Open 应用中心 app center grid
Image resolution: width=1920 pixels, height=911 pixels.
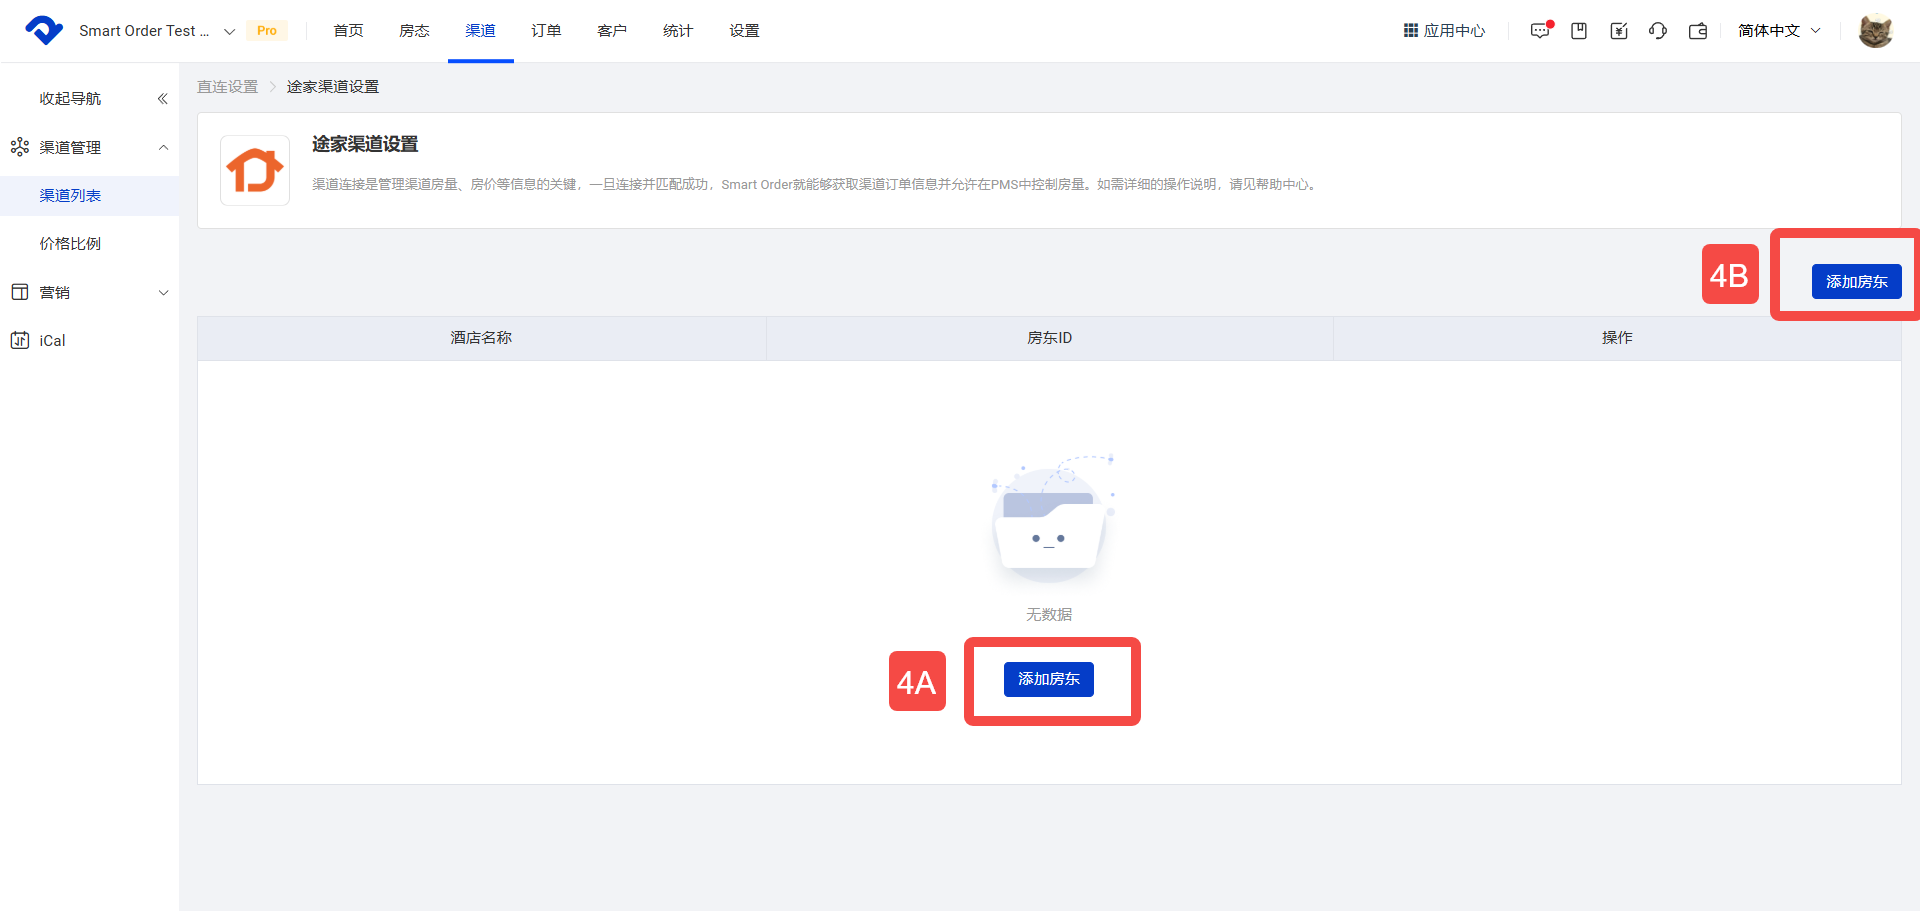coord(1444,31)
